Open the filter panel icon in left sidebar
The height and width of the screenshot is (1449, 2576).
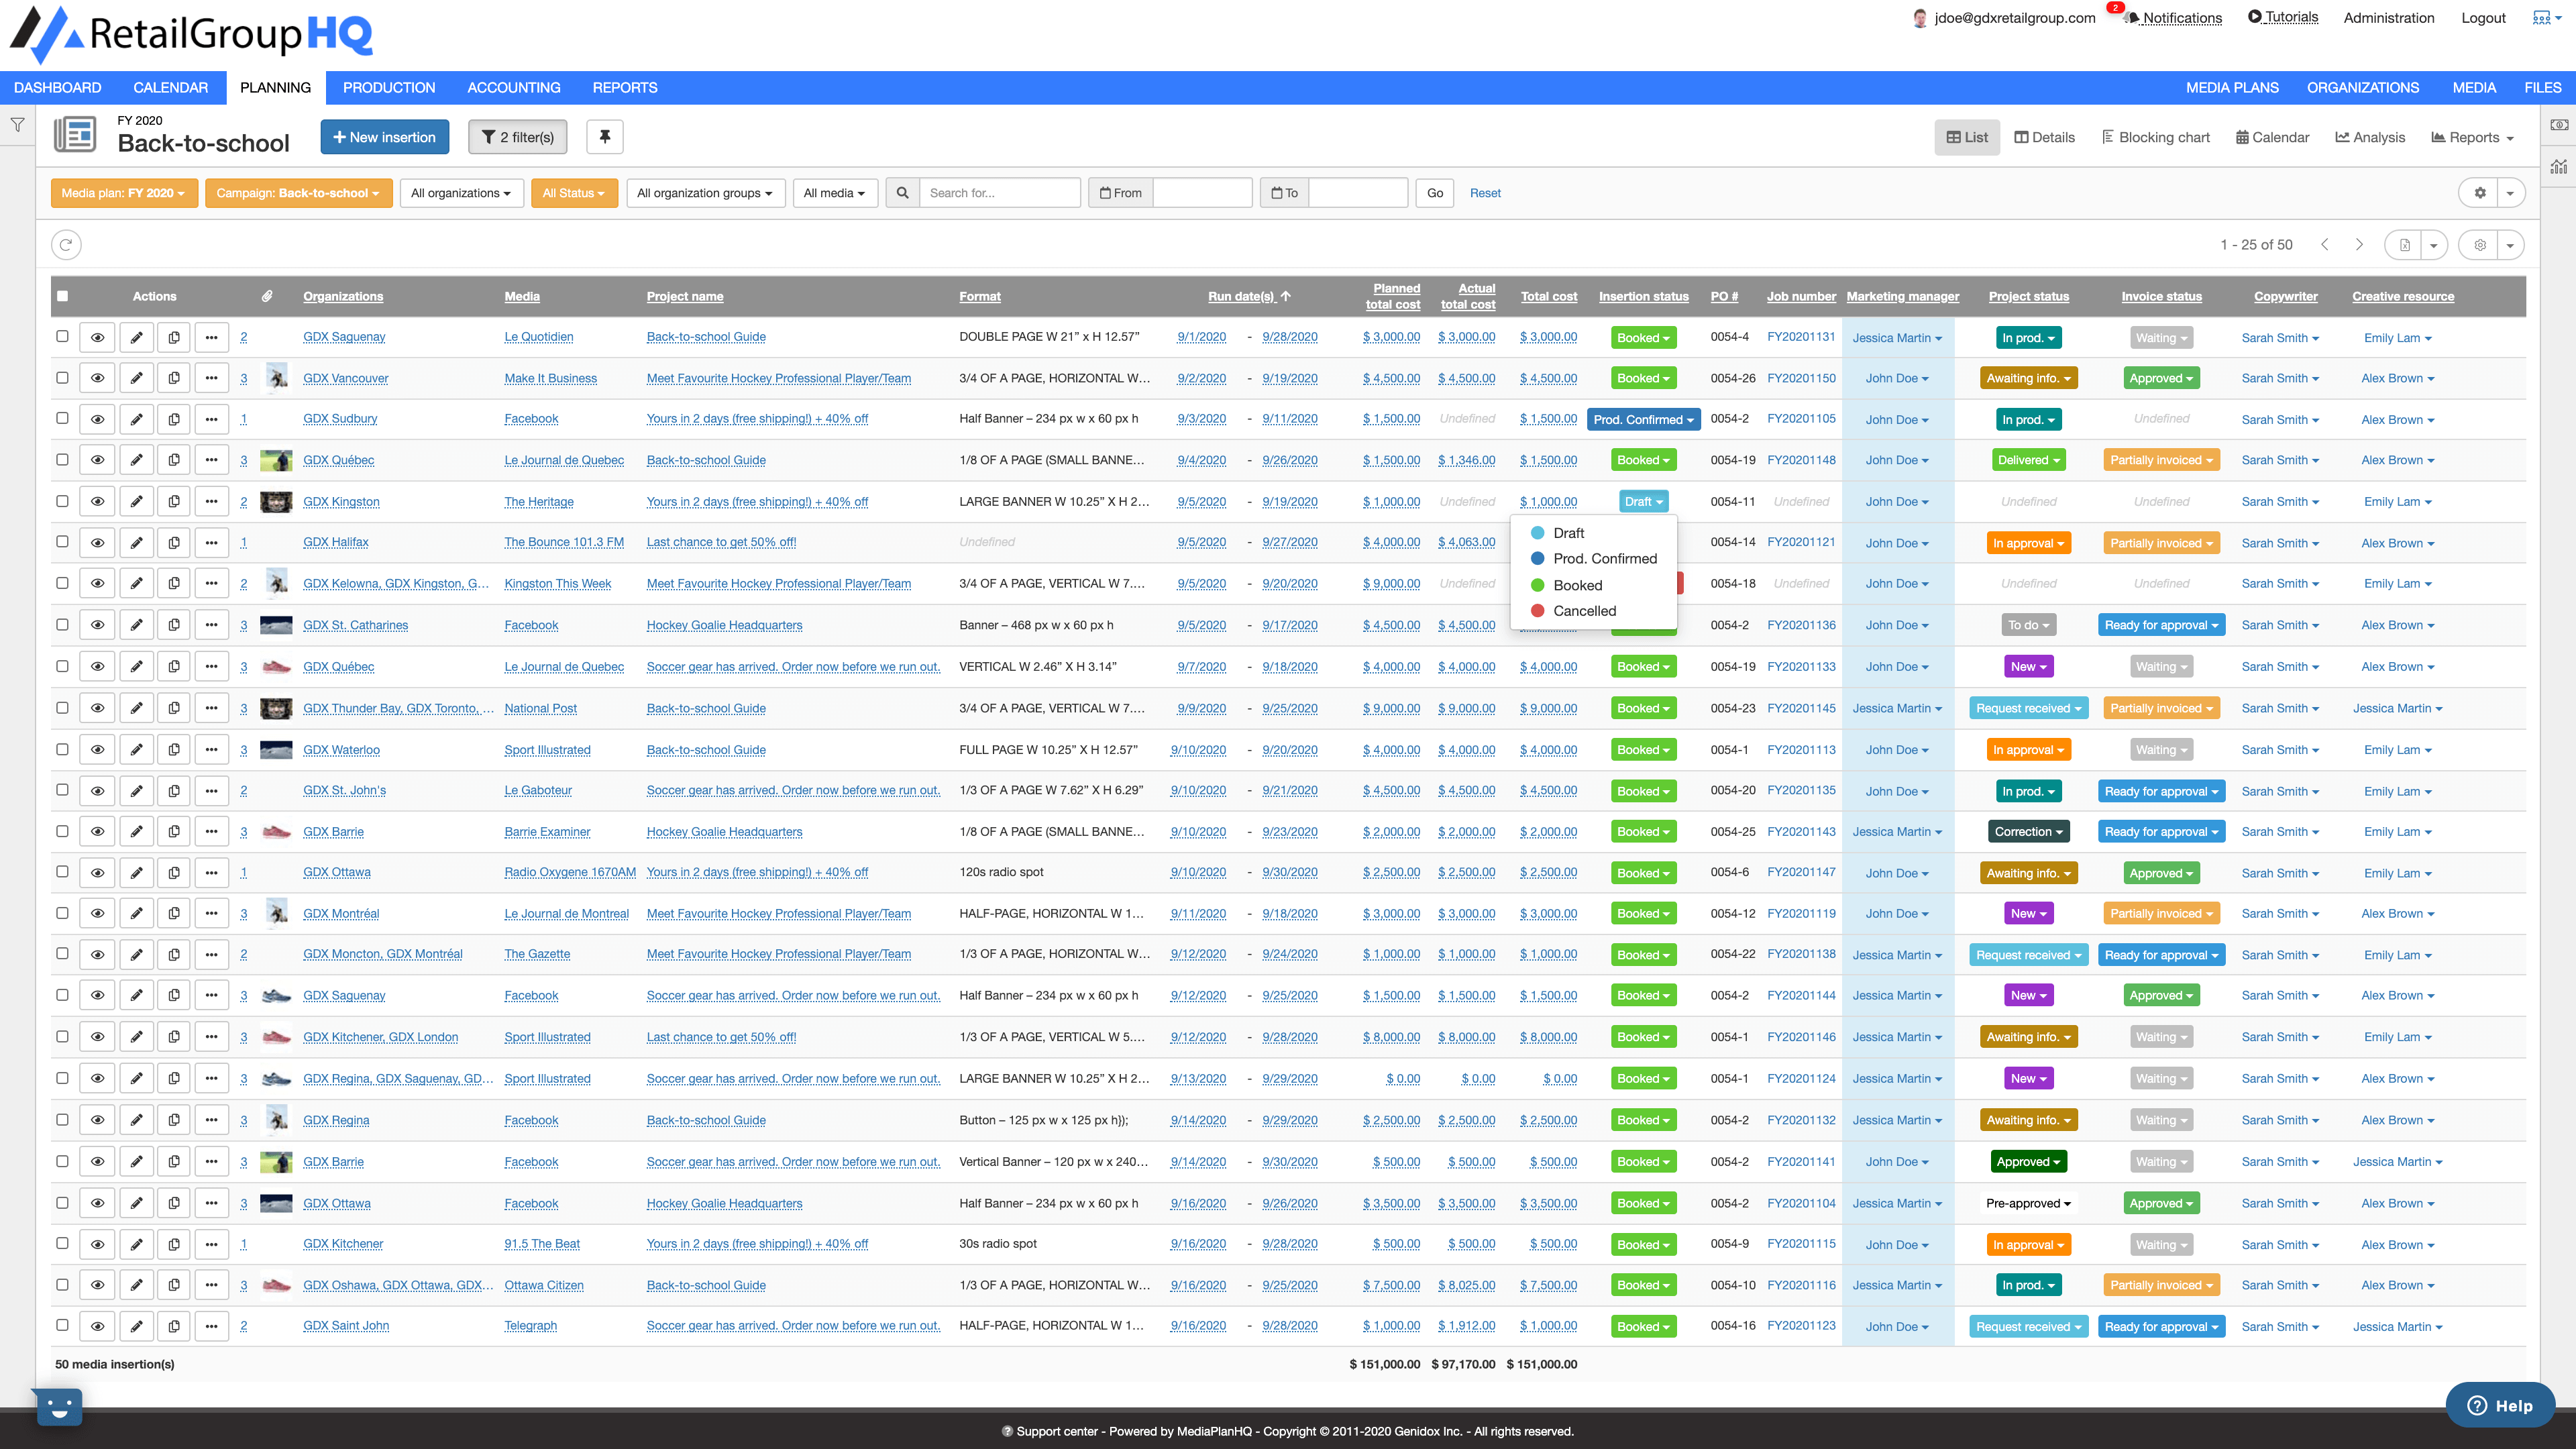(x=18, y=124)
